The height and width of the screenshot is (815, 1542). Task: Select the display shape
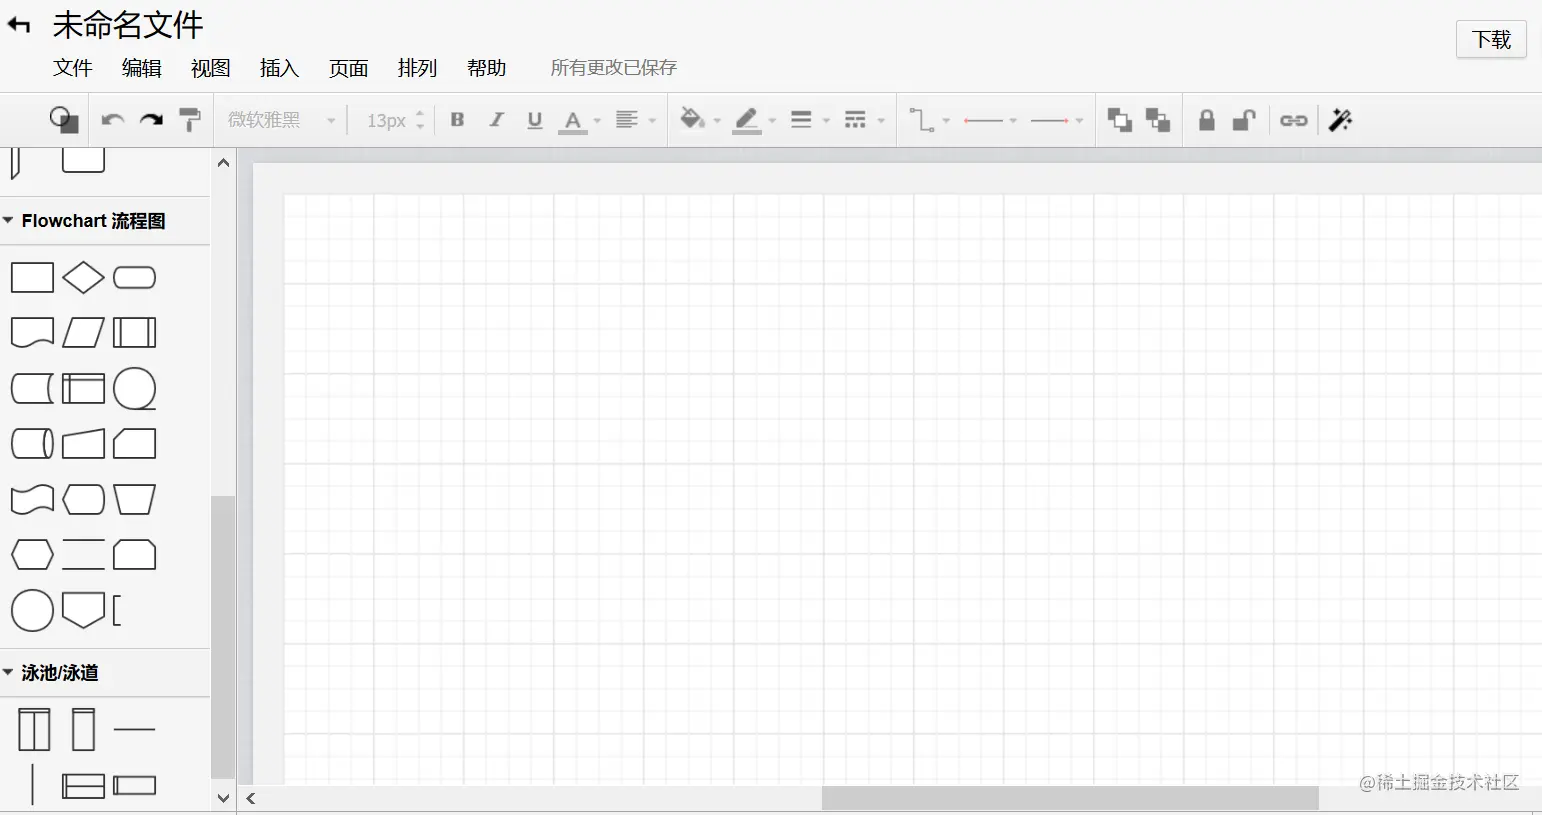[83, 499]
